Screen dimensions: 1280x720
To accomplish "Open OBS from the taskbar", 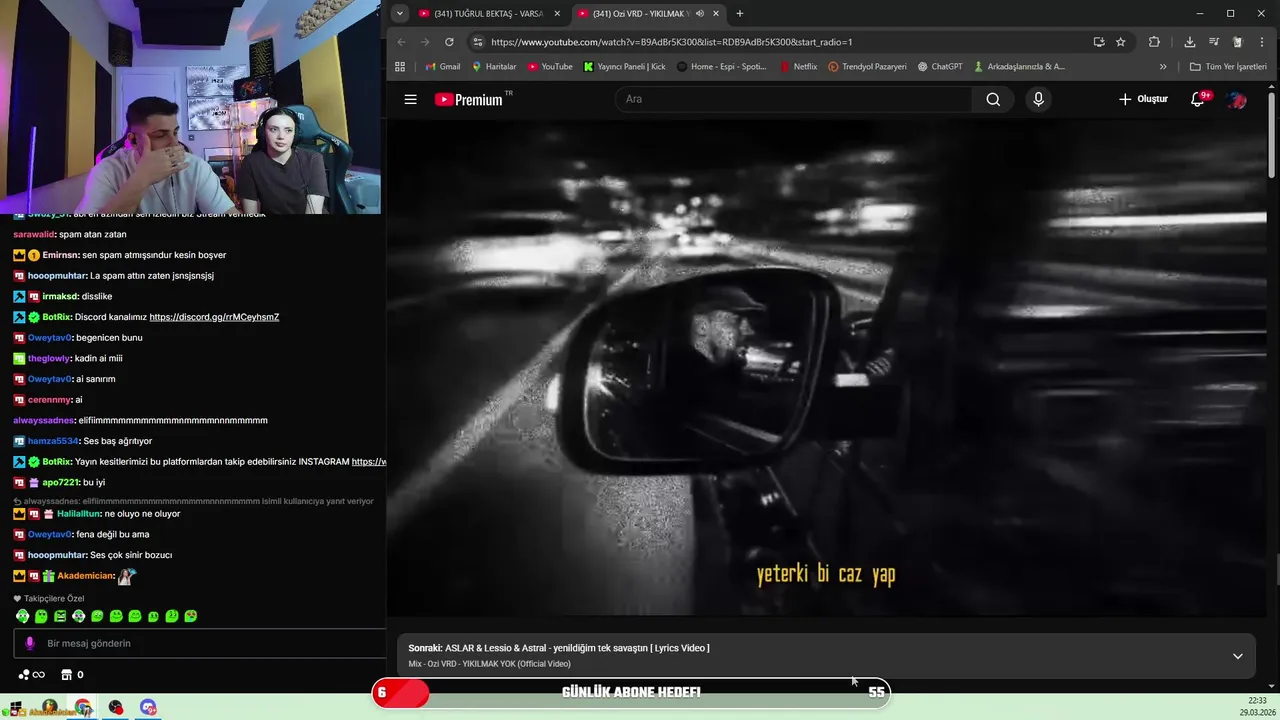I will 116,708.
